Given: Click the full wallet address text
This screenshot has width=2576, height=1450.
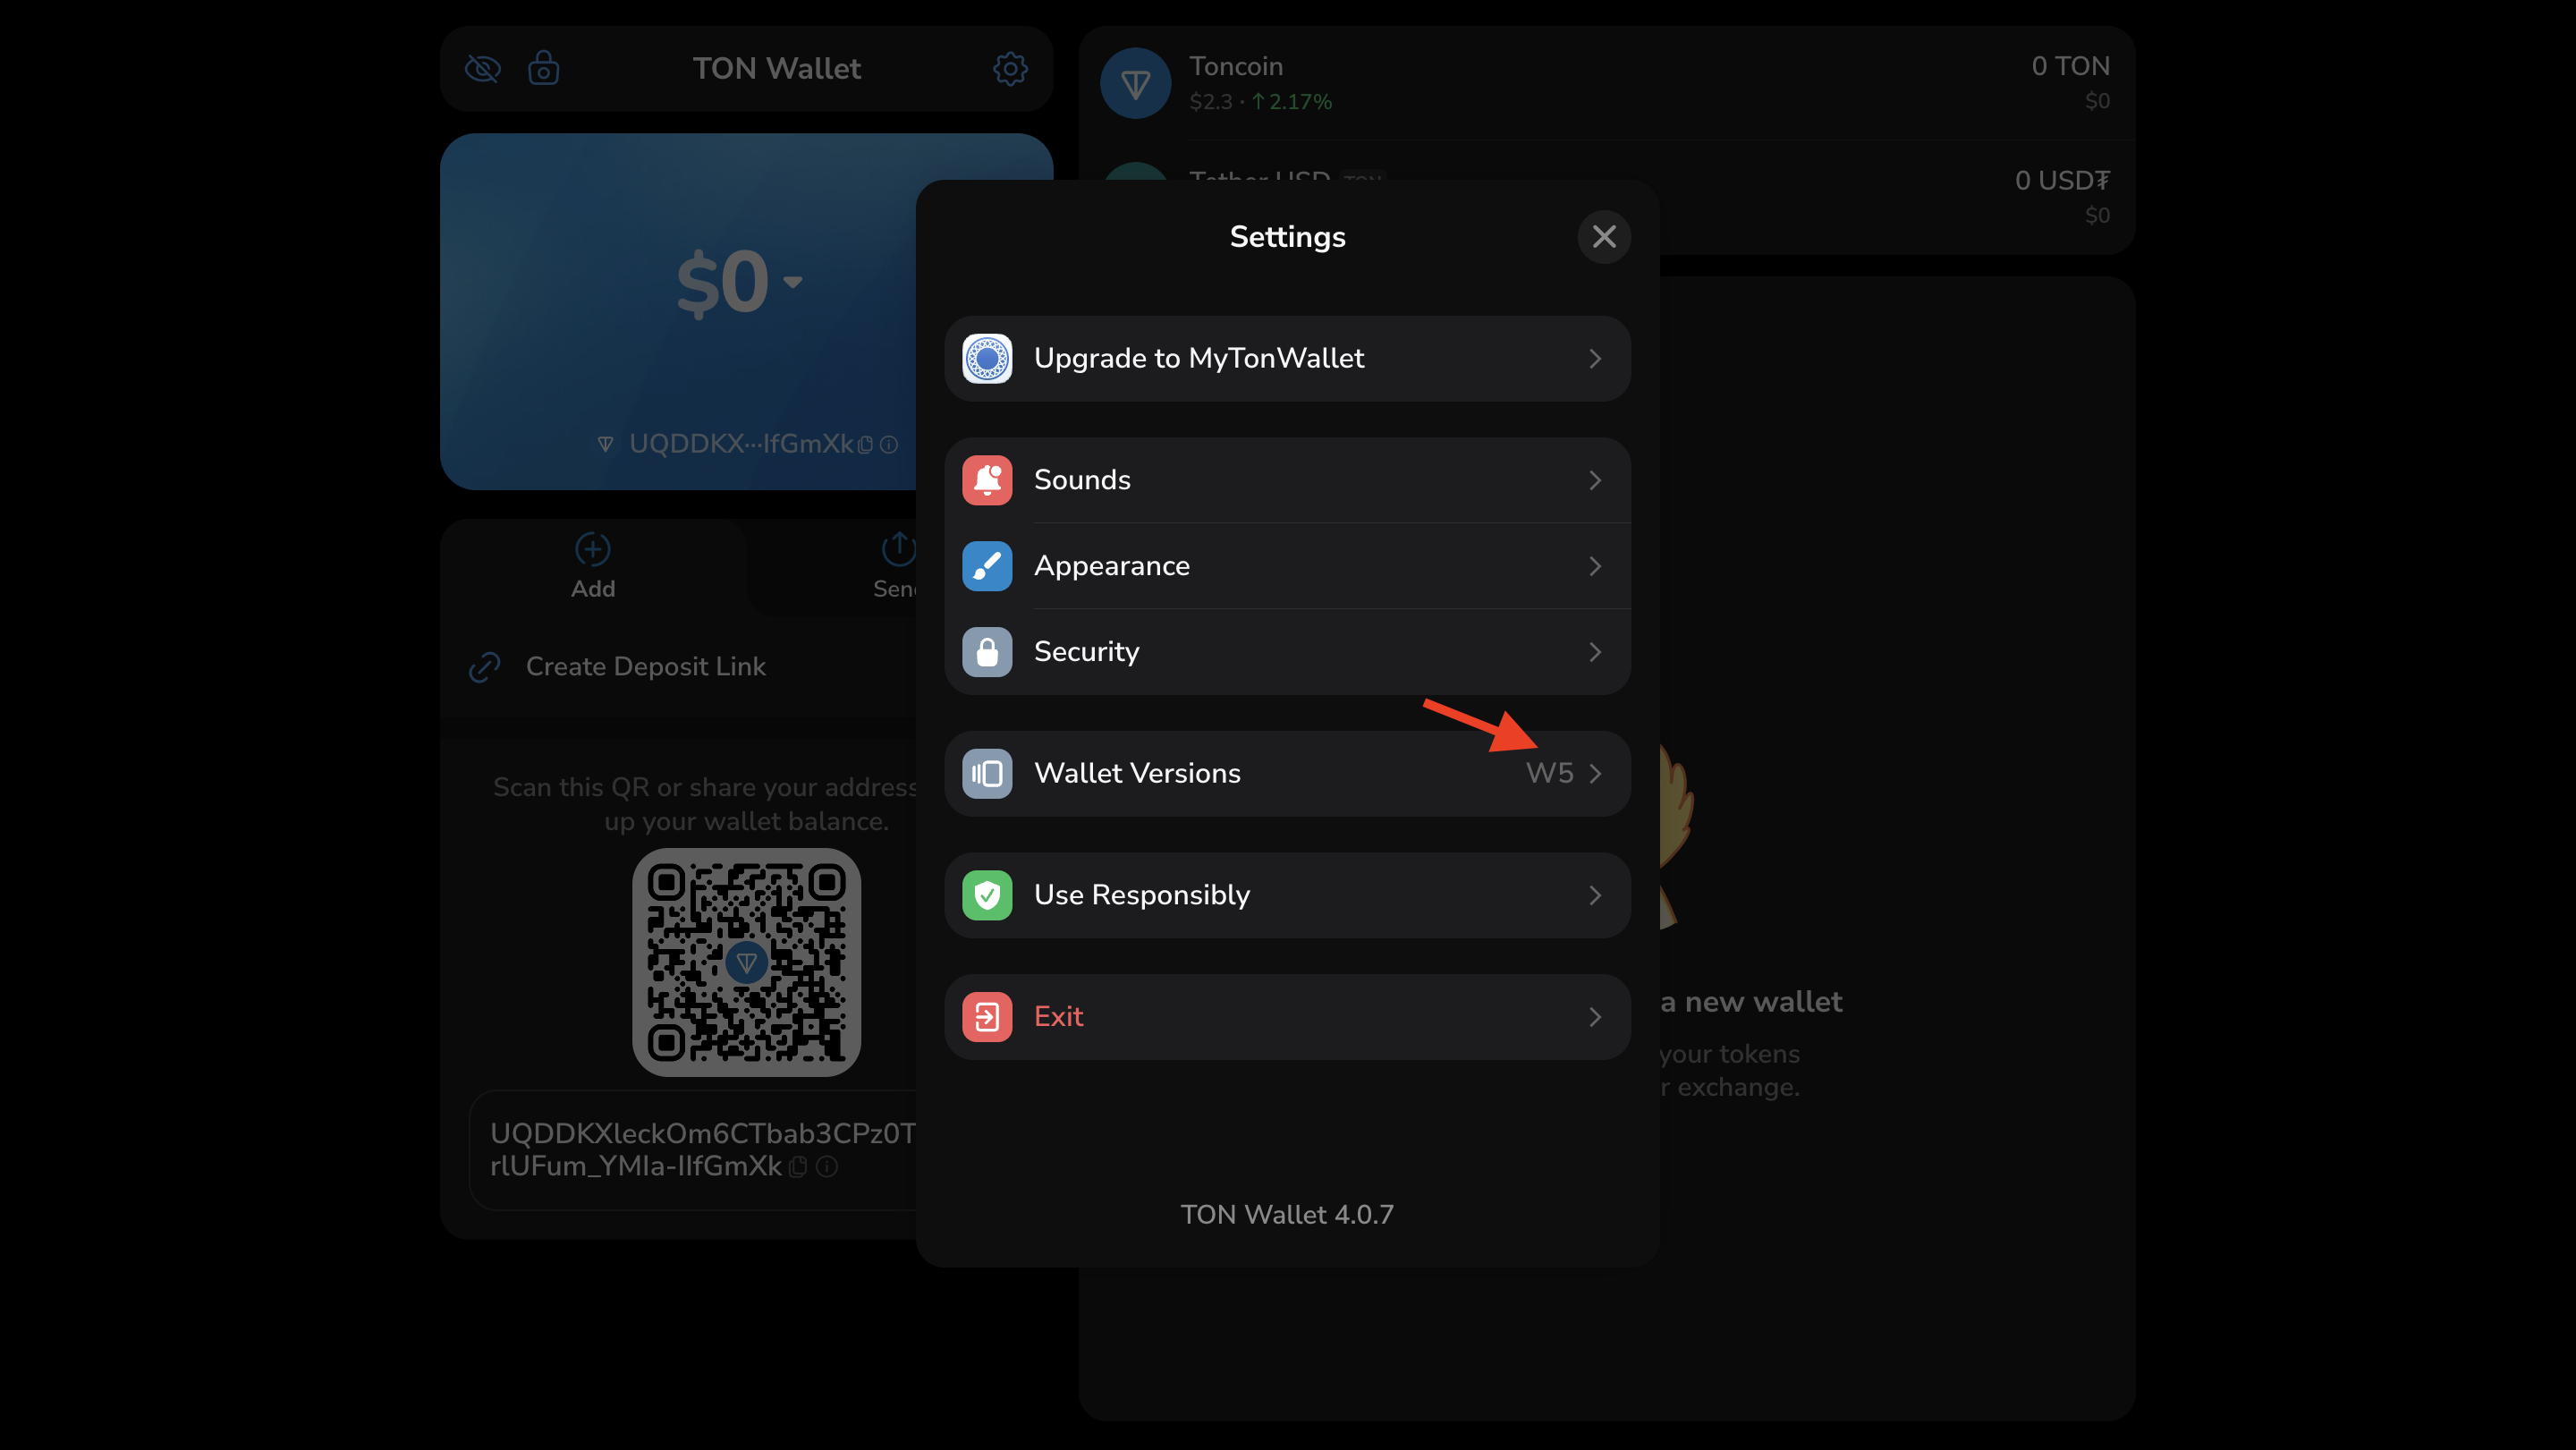Looking at the screenshot, I should tap(702, 1149).
